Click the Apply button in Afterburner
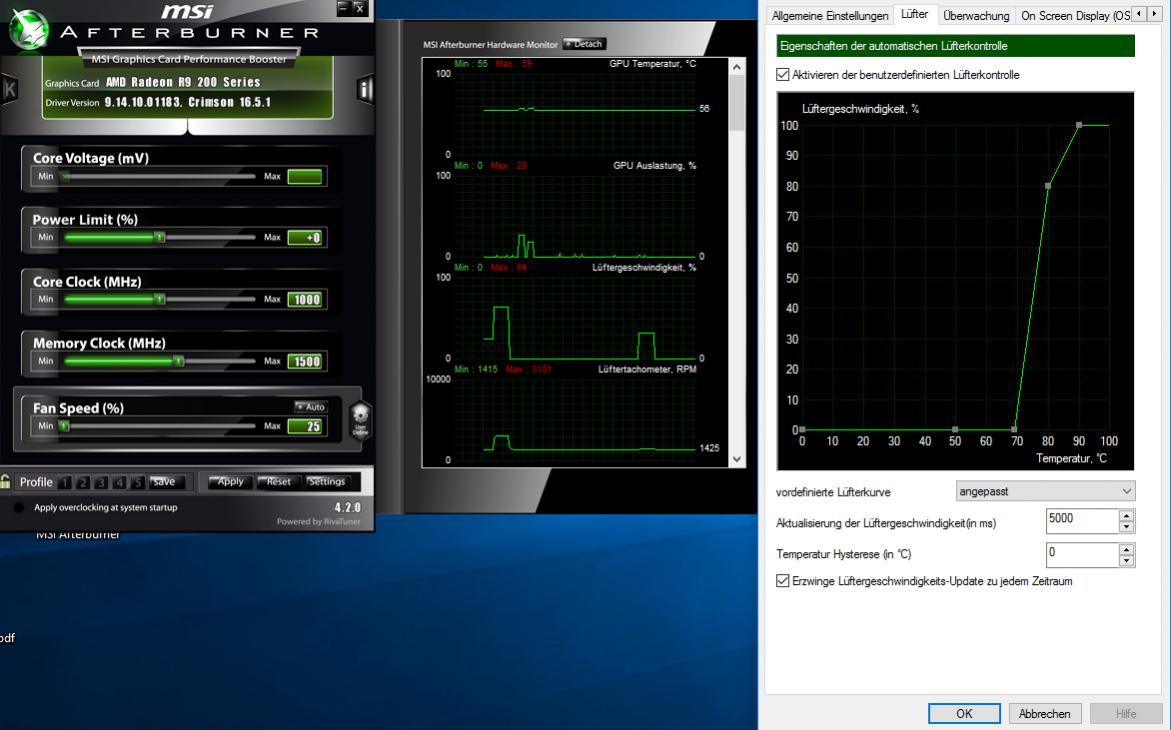The image size is (1171, 730). (230, 482)
